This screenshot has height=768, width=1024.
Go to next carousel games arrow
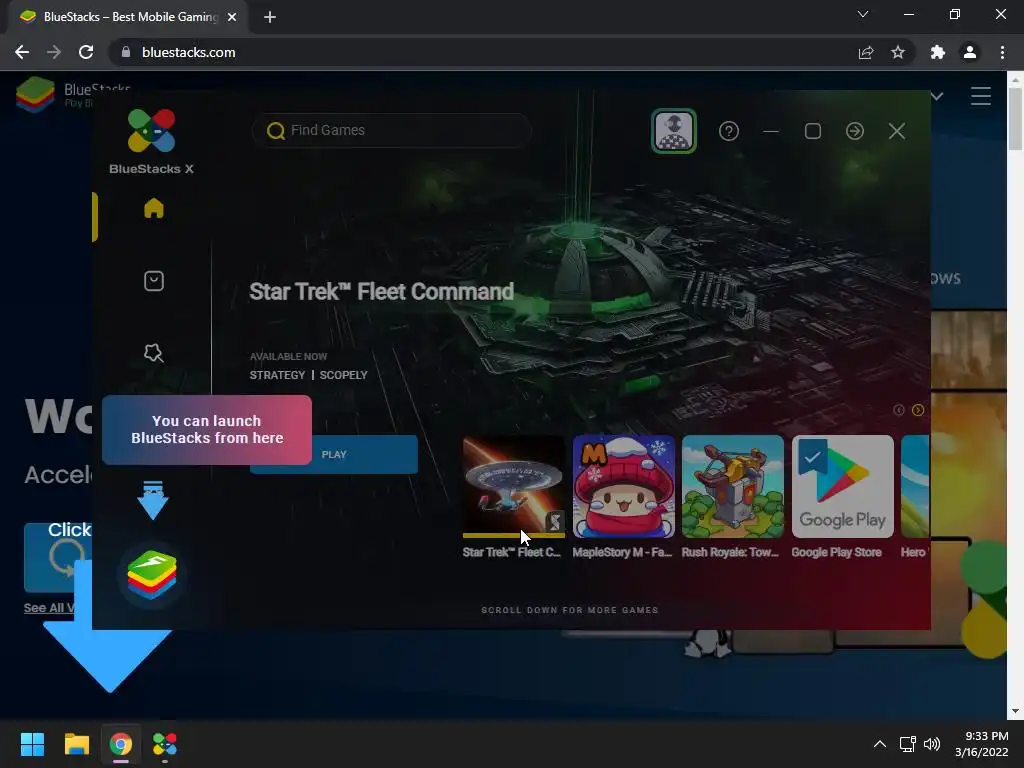(918, 410)
